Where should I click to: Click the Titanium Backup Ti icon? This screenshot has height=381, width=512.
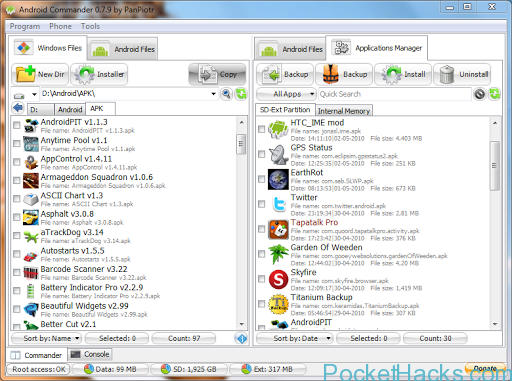click(x=278, y=304)
